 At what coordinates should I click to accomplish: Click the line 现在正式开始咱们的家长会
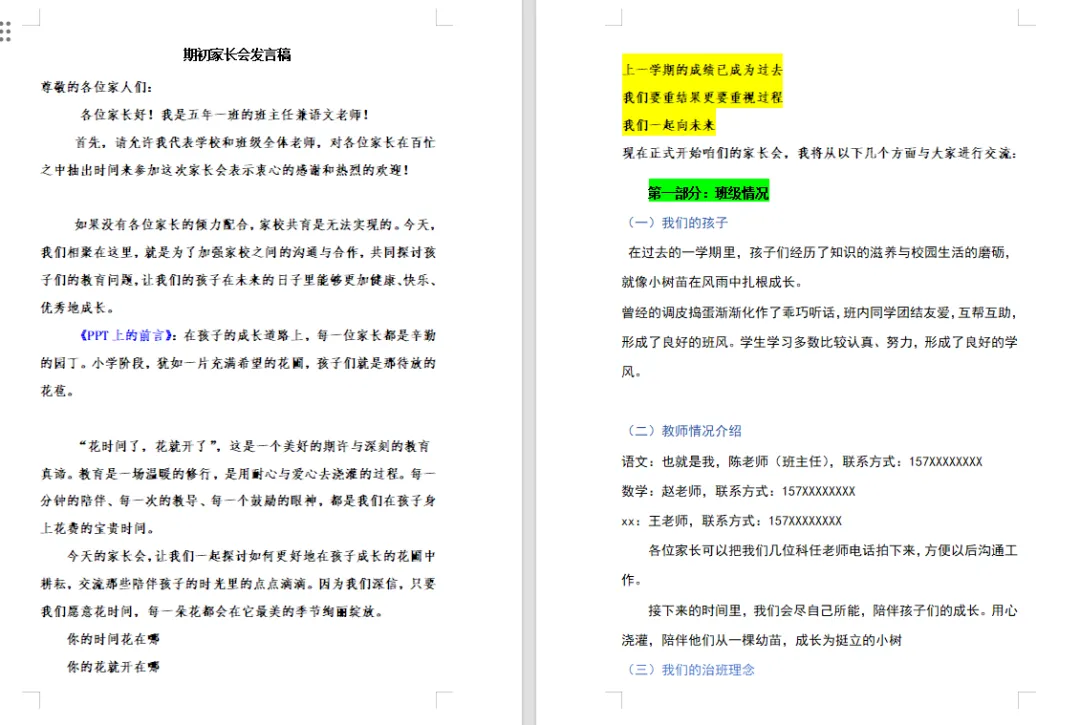click(820, 153)
